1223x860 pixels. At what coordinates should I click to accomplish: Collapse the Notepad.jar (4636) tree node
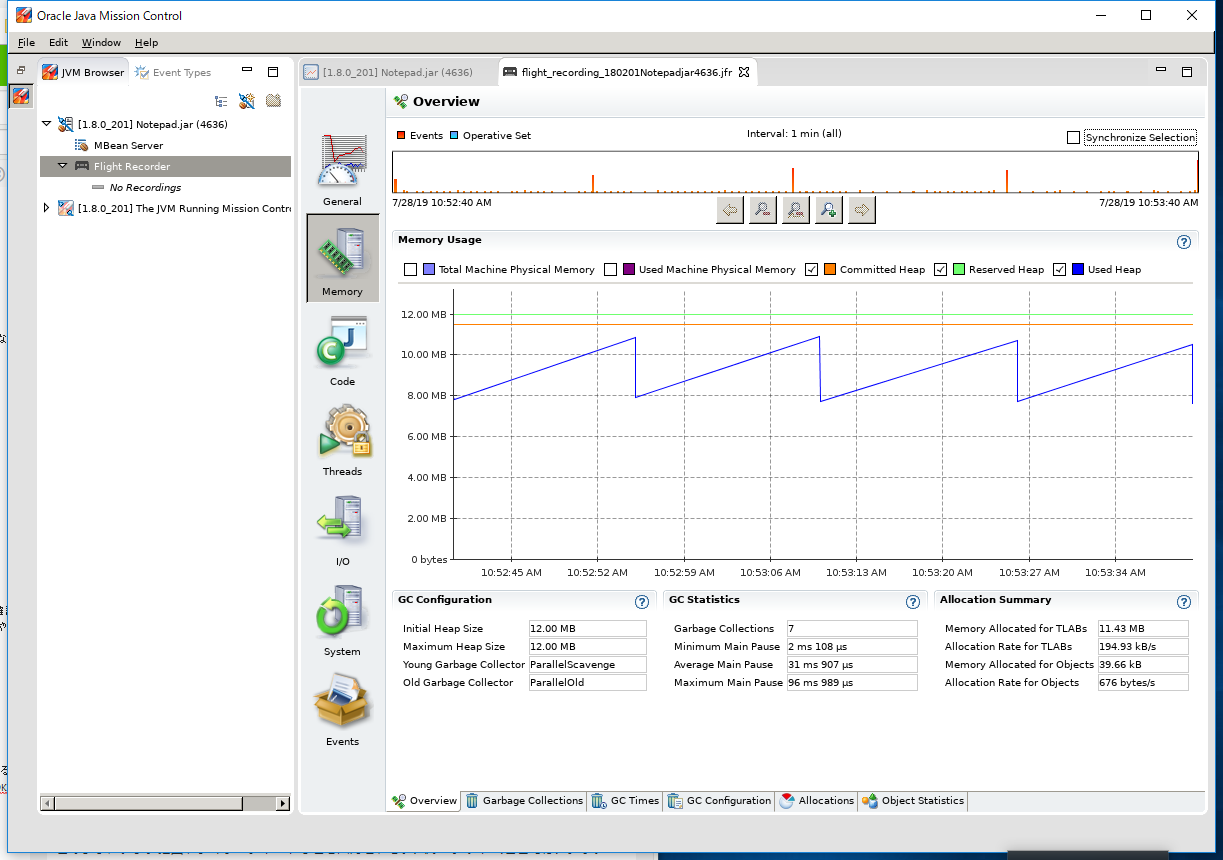(46, 125)
